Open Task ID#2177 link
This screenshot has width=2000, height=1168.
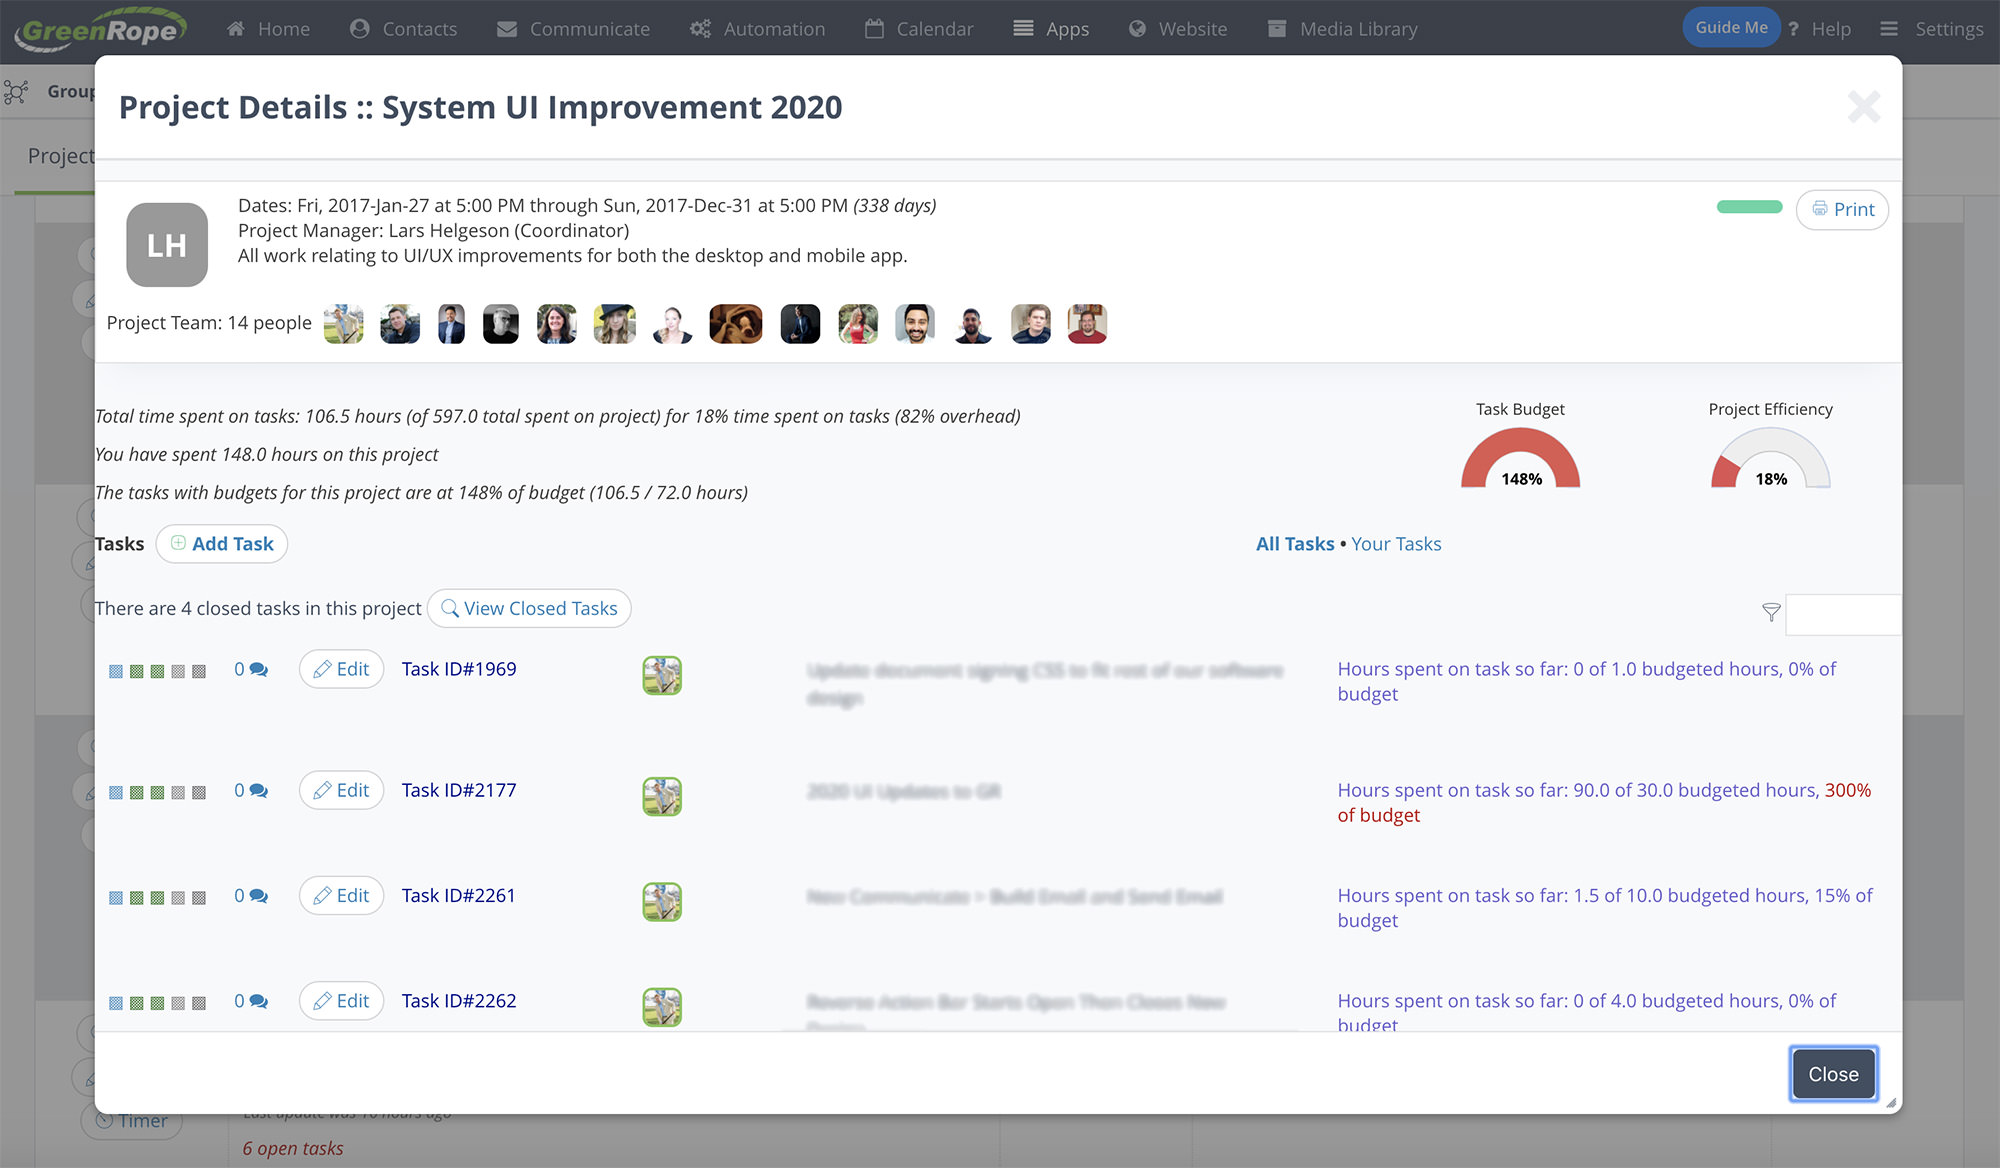tap(459, 790)
